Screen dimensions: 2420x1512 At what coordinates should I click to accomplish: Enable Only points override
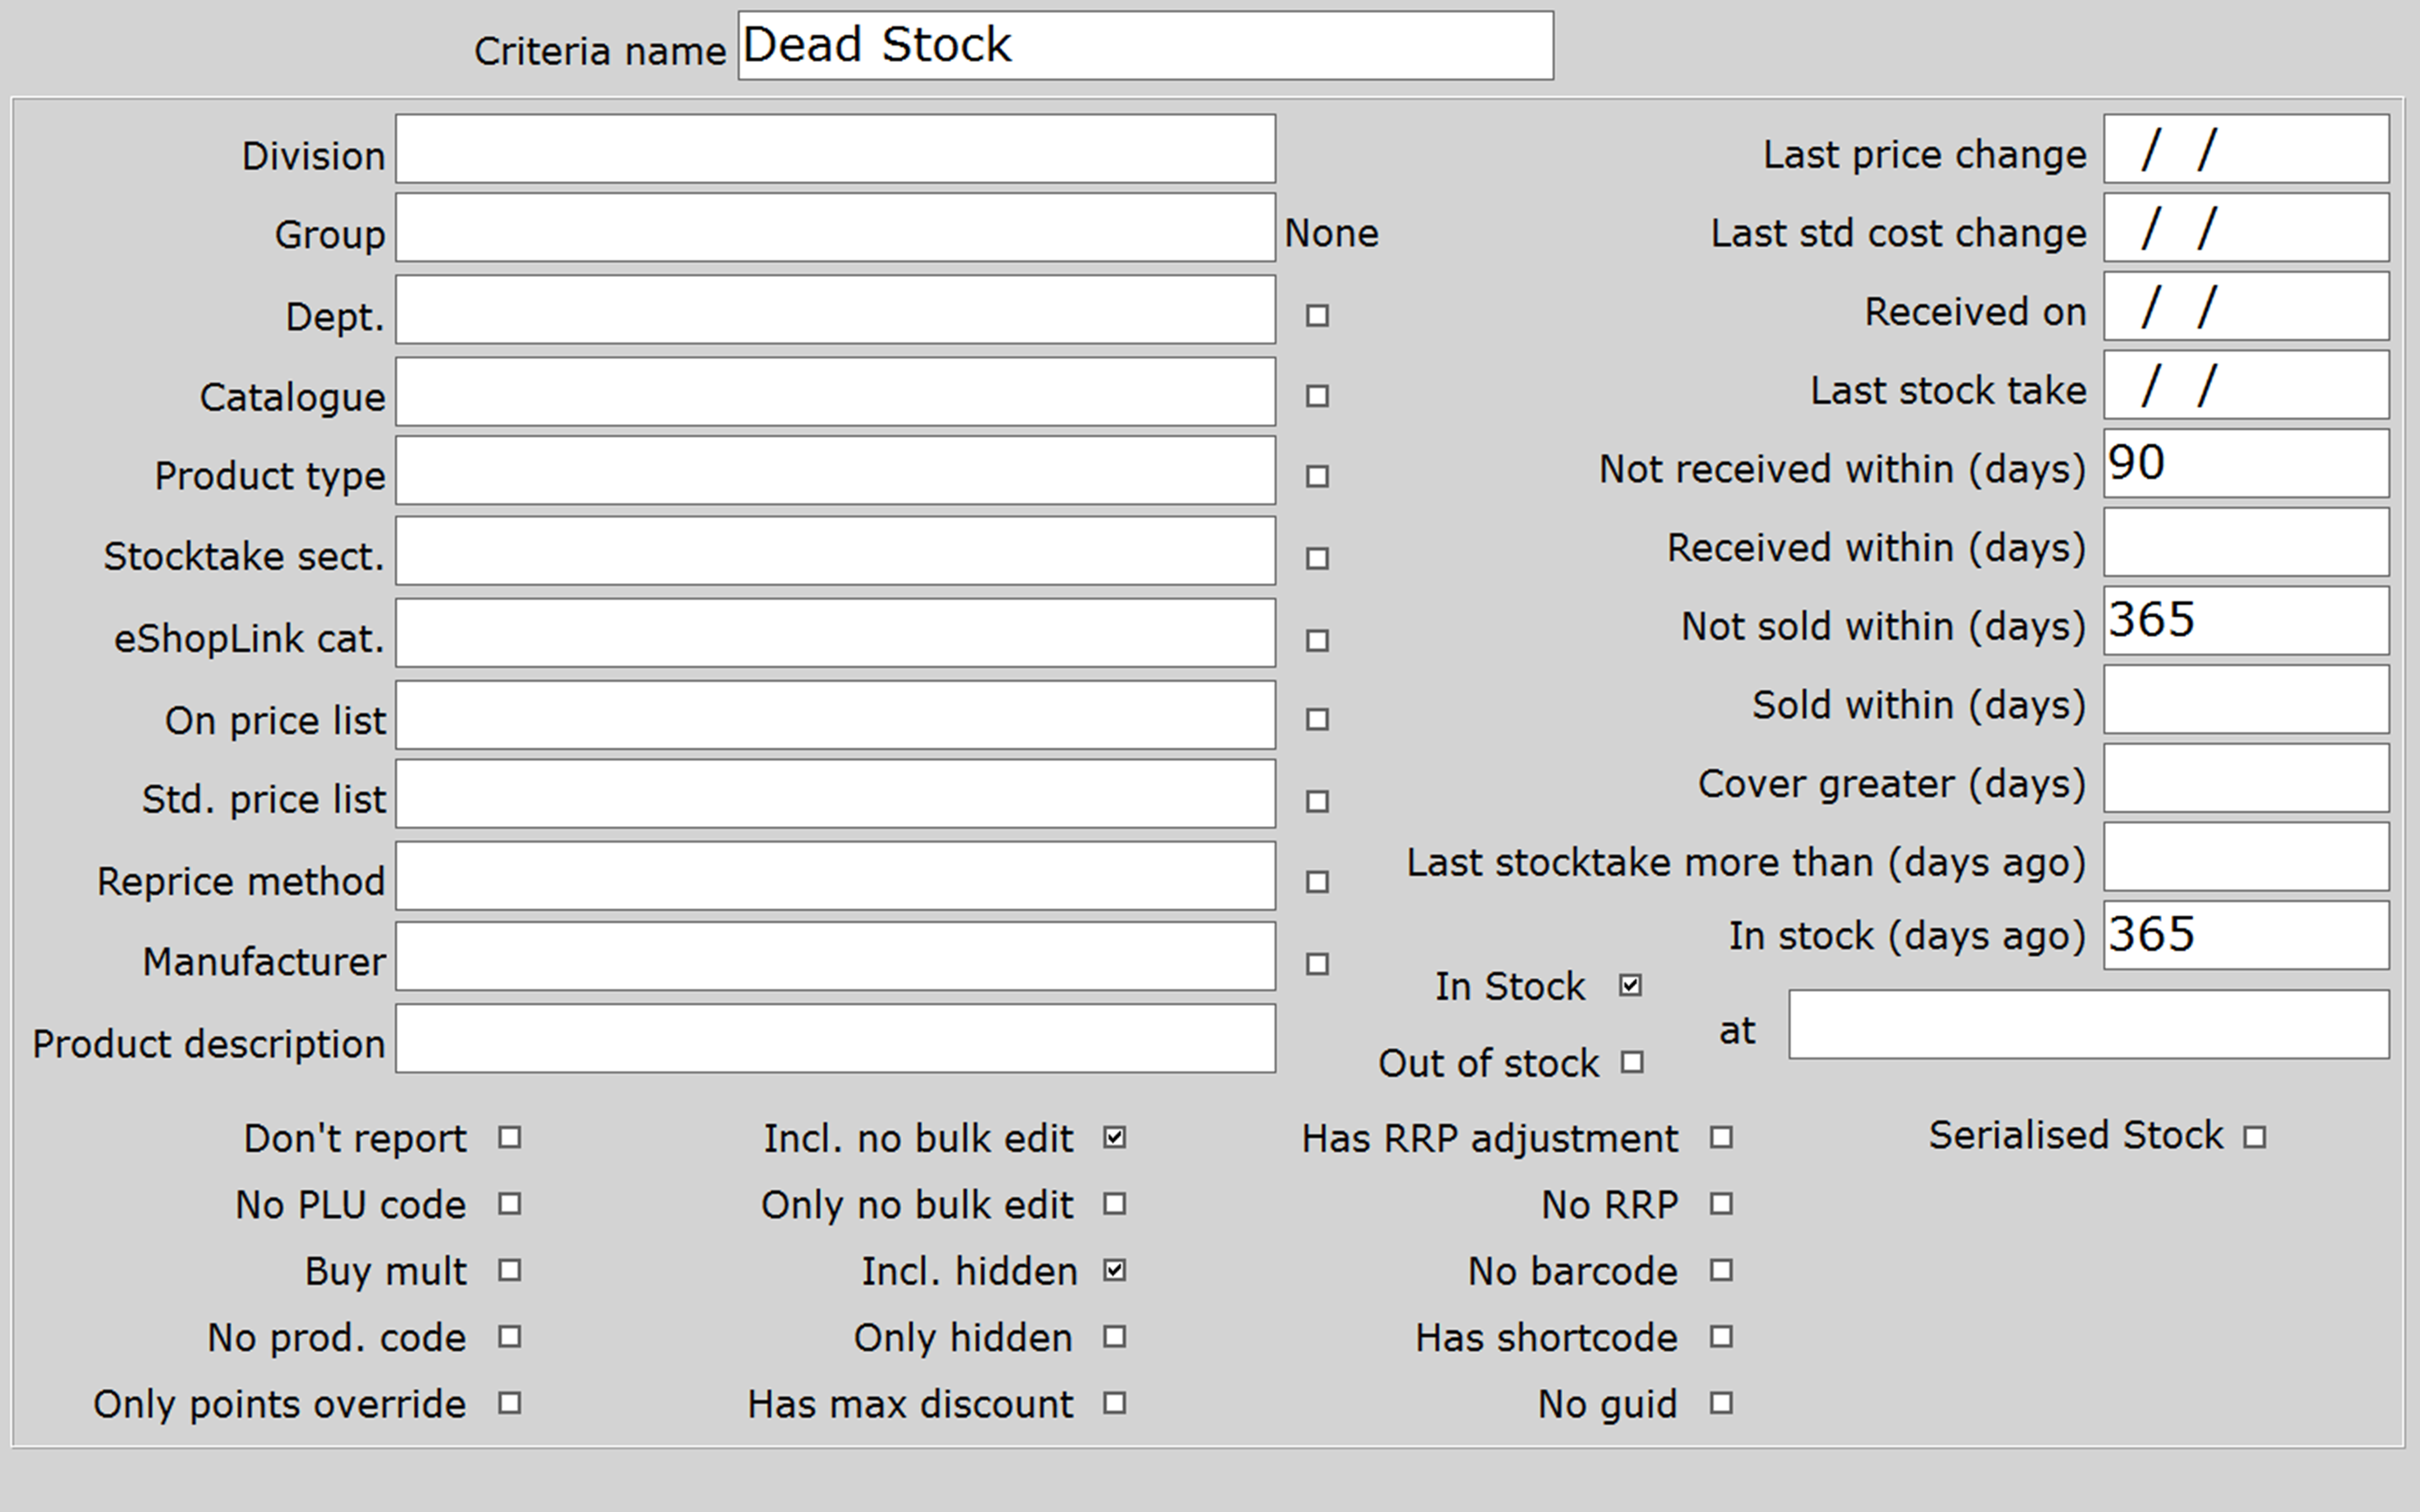pyautogui.click(x=511, y=1404)
